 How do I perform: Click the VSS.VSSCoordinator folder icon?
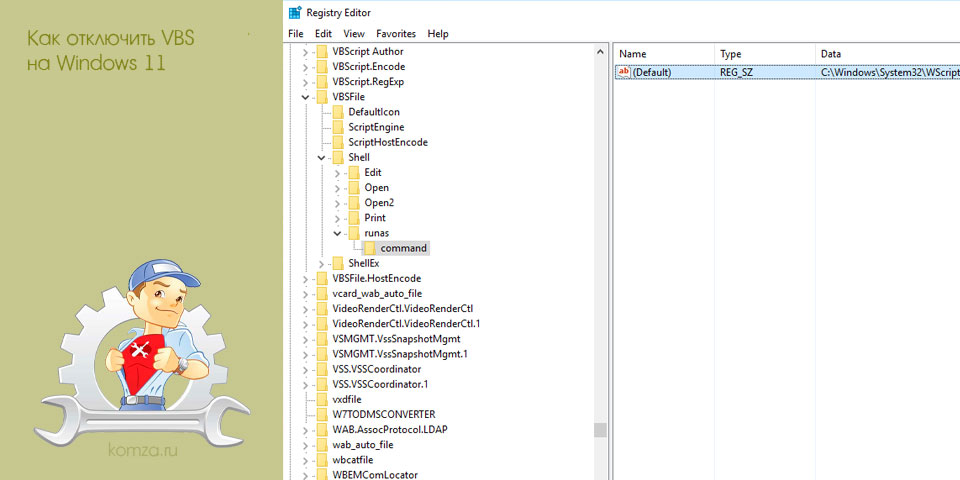(322, 369)
